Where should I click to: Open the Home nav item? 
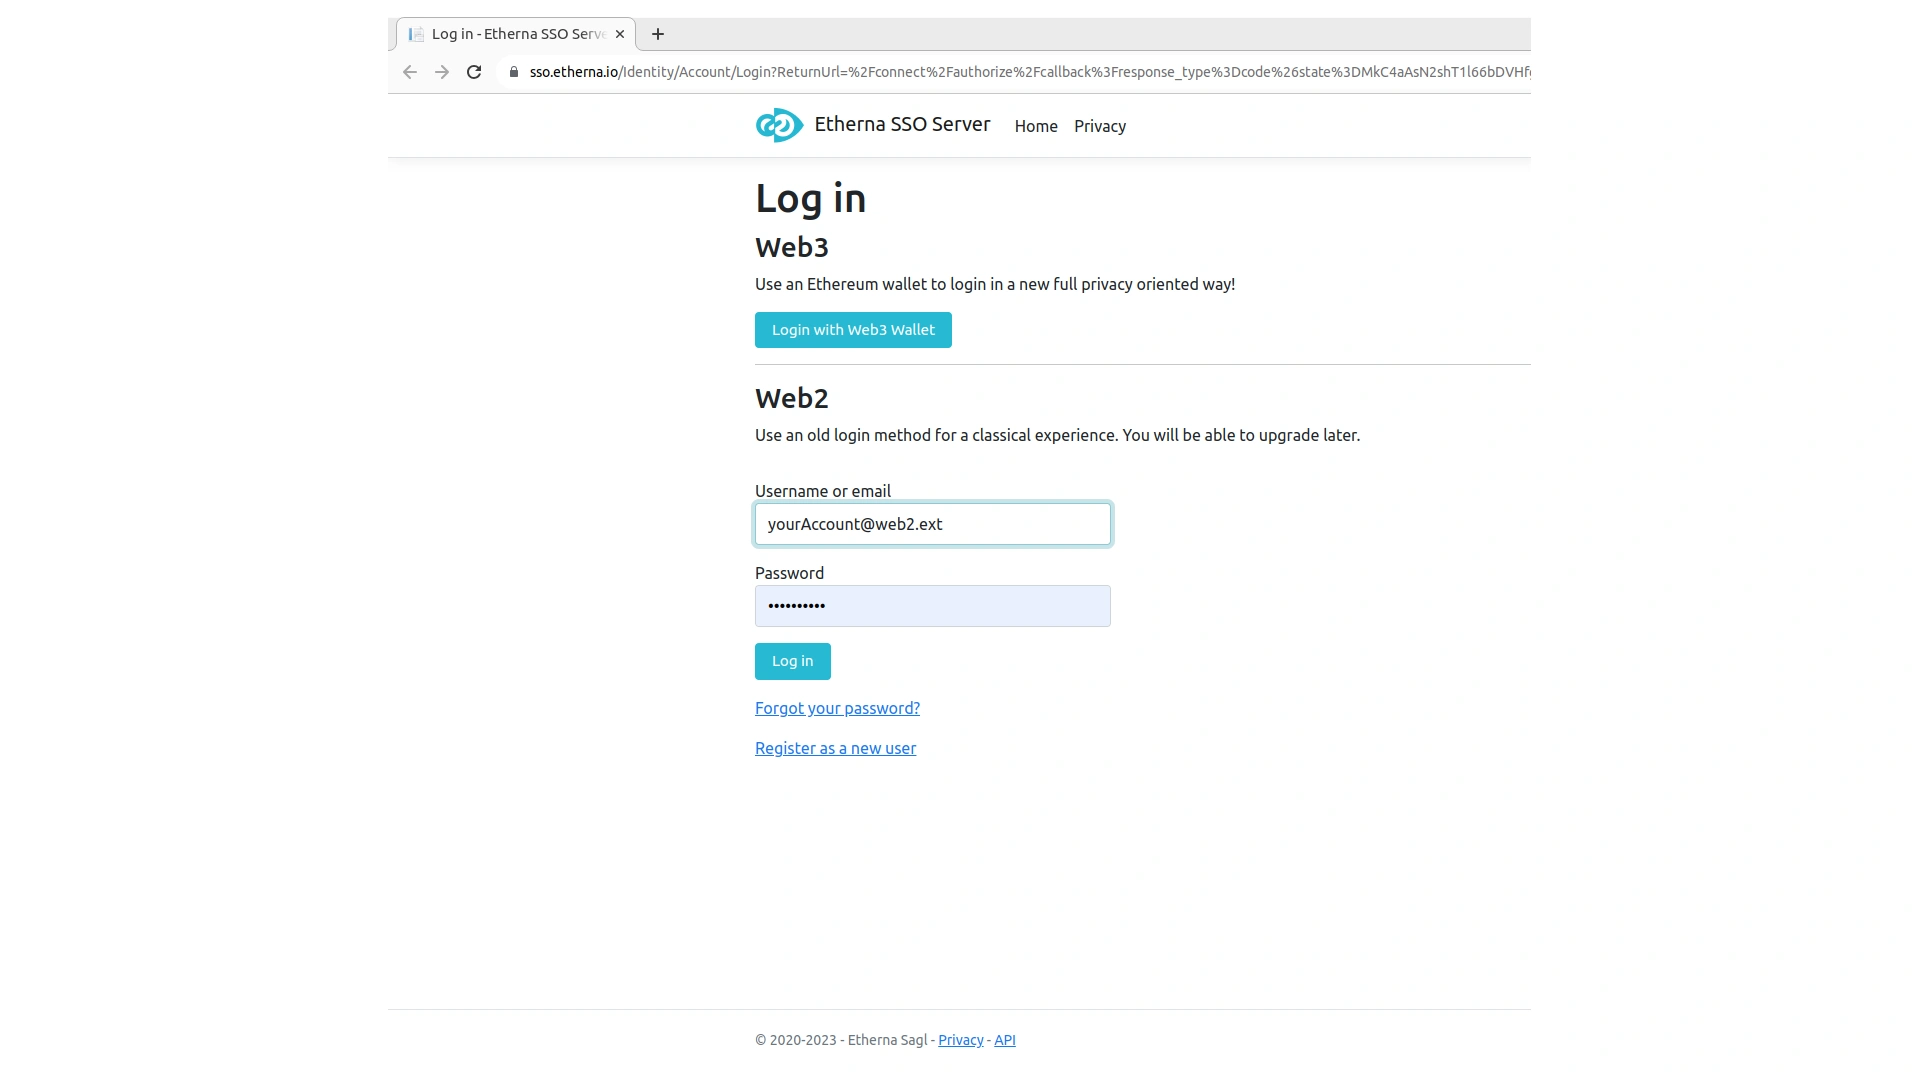1036,126
